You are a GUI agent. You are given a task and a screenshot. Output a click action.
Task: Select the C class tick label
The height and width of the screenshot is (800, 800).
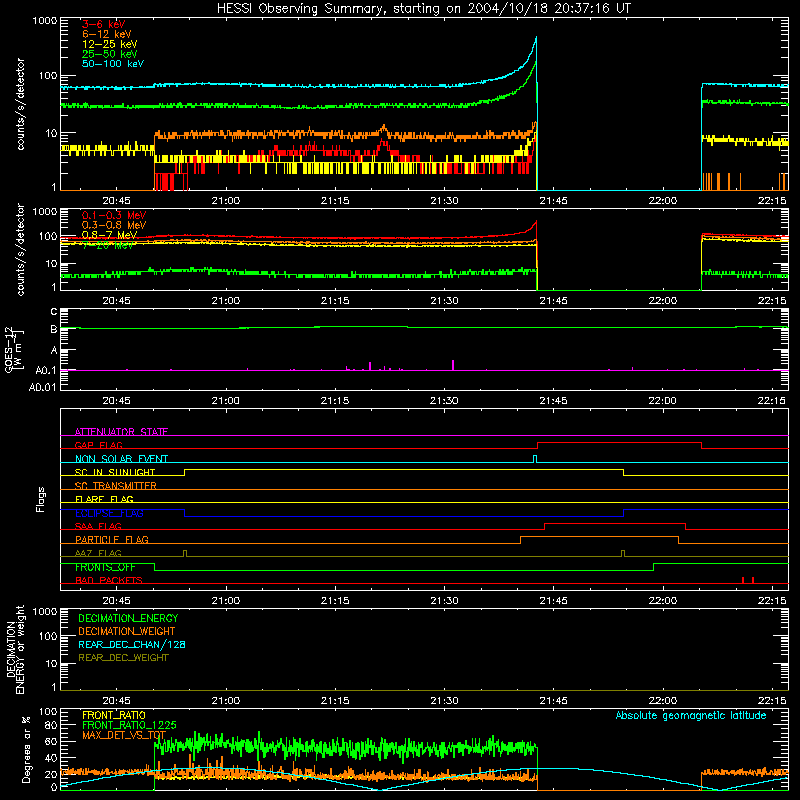click(x=54, y=312)
